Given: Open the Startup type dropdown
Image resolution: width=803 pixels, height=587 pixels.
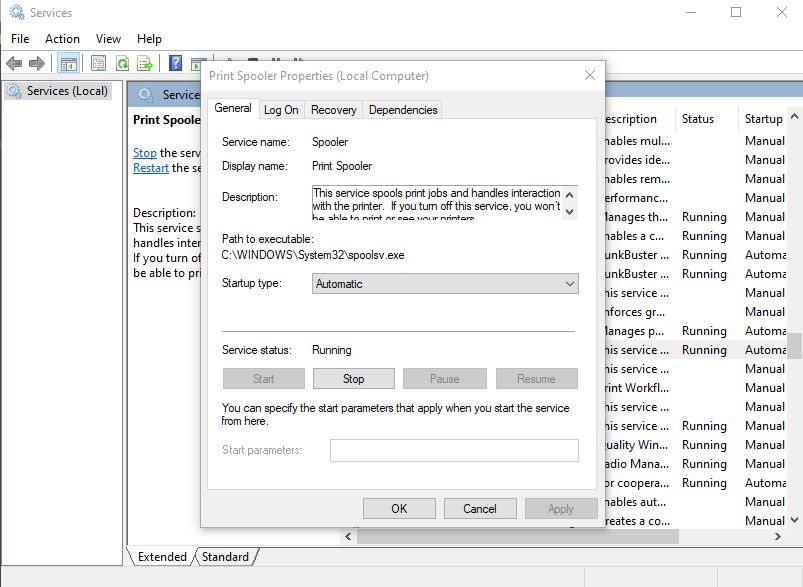Looking at the screenshot, I should tap(445, 283).
